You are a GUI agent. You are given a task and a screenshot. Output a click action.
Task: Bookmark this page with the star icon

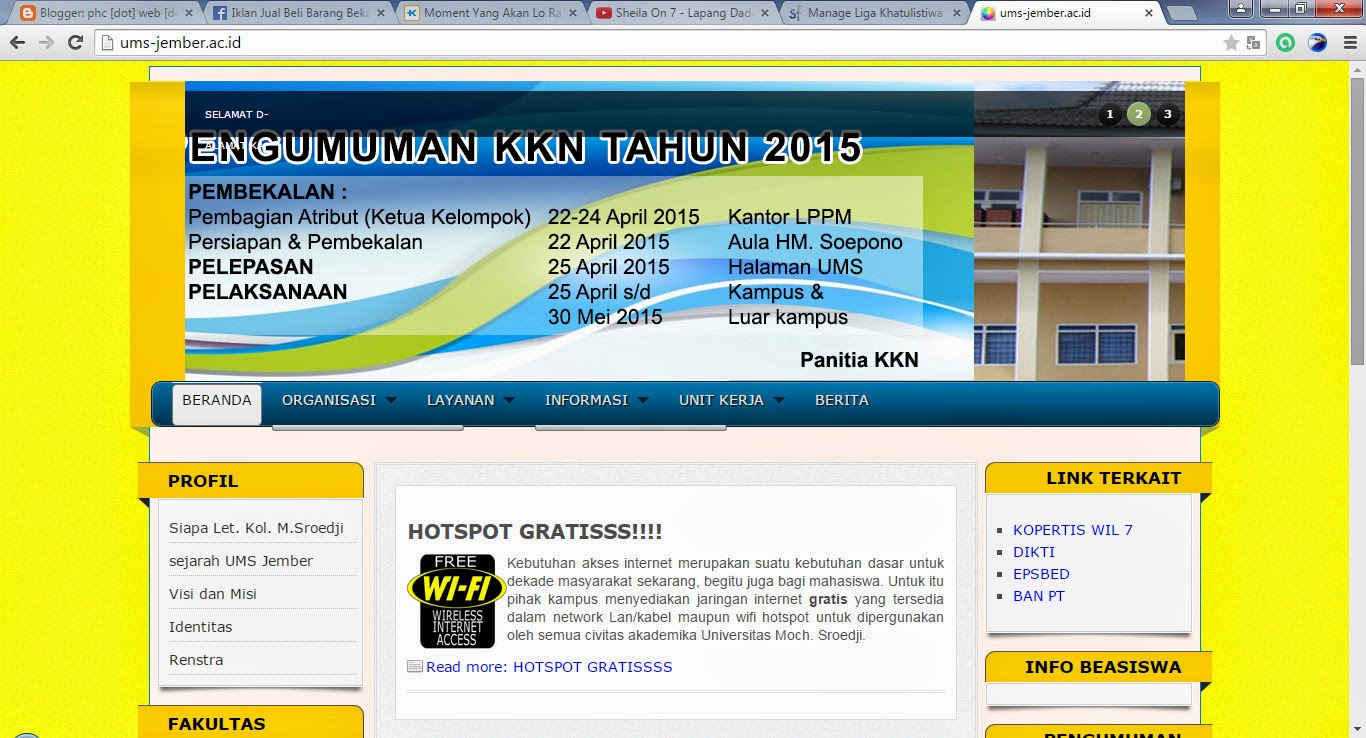(1231, 43)
